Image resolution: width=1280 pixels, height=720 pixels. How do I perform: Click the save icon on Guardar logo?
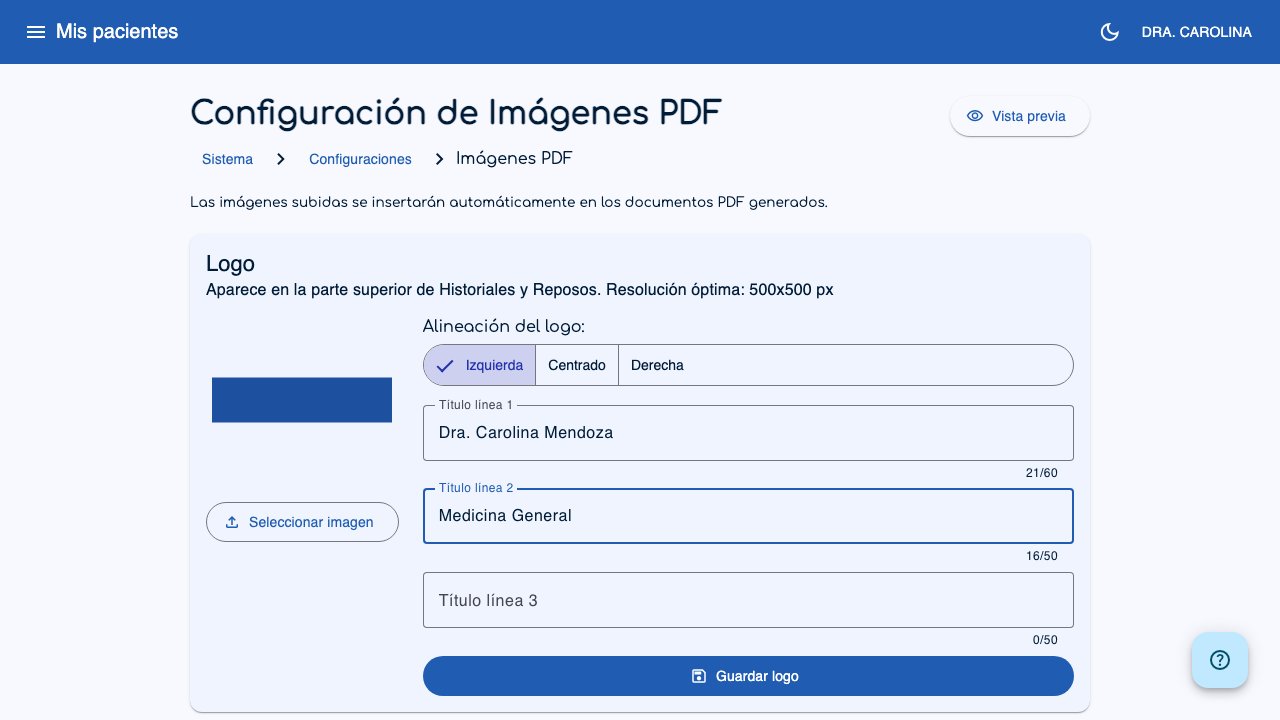(699, 676)
